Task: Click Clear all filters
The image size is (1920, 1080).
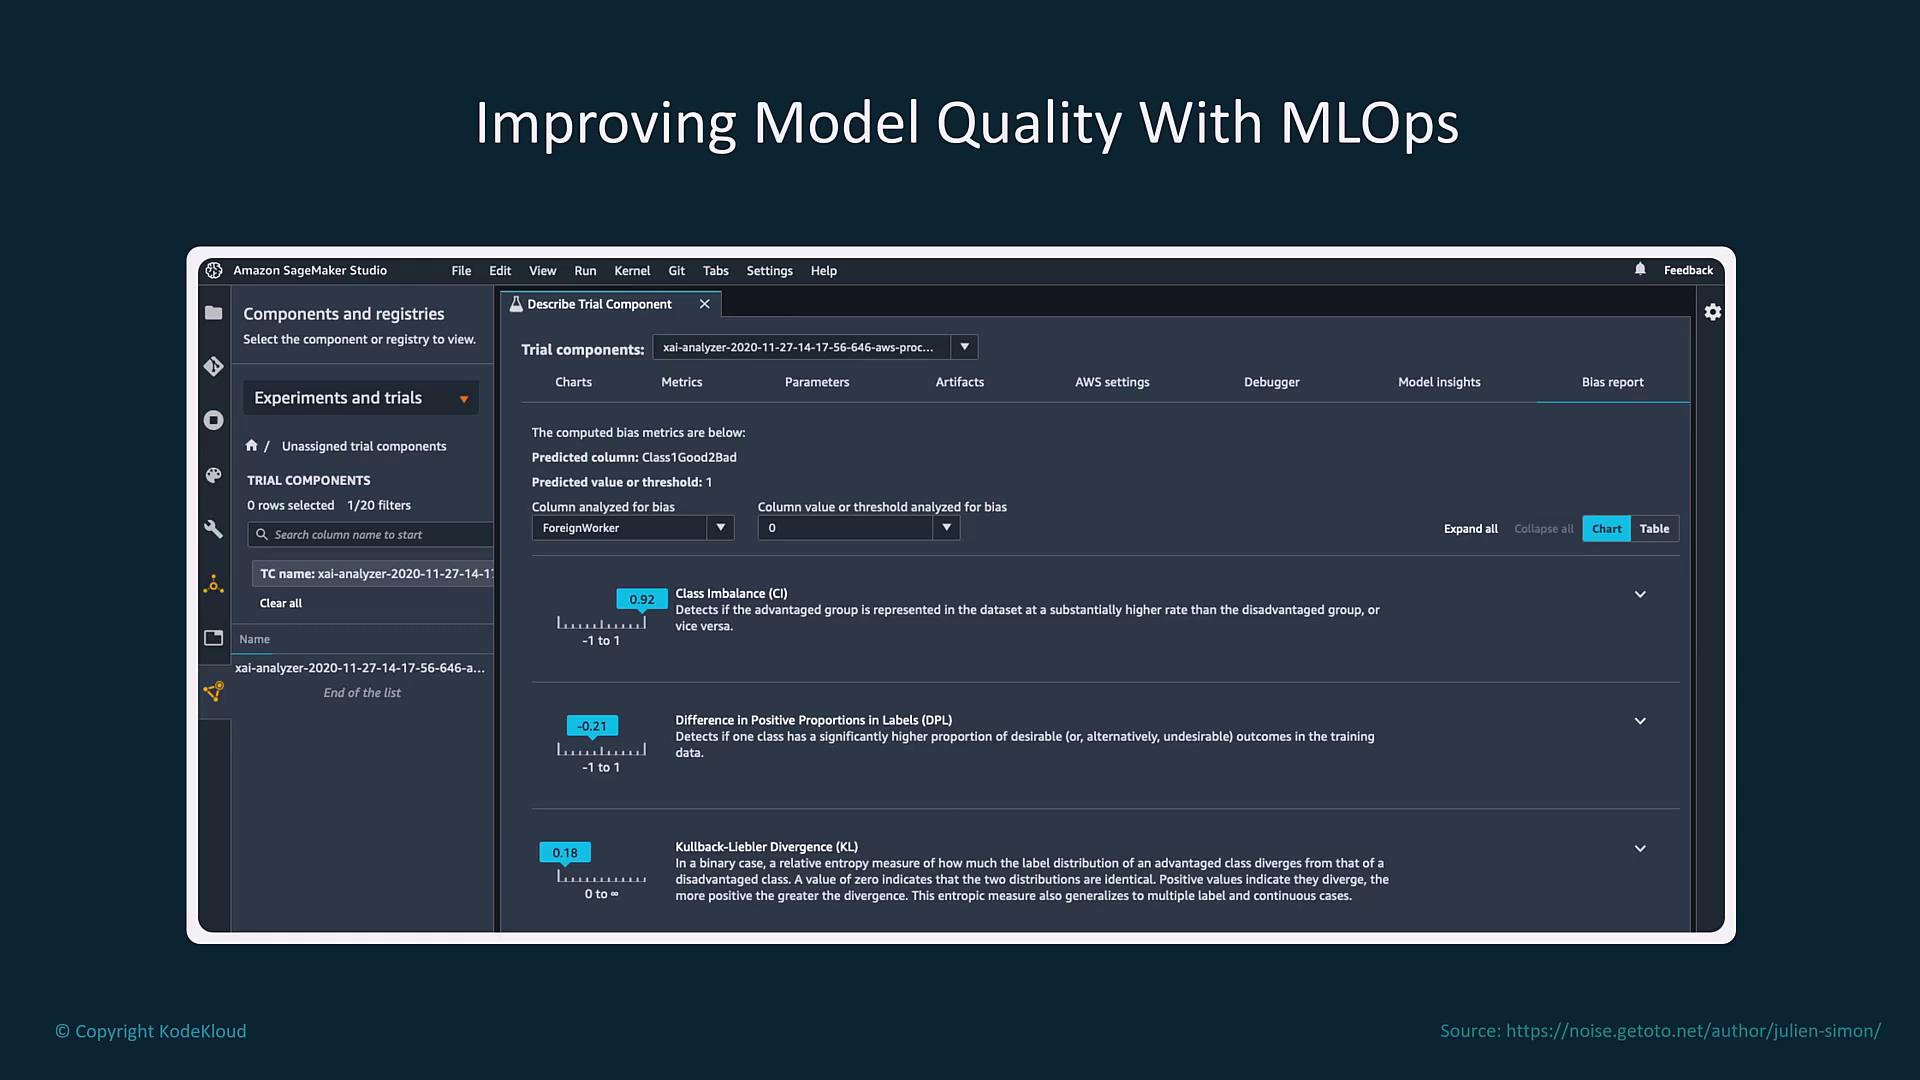Action: [281, 603]
